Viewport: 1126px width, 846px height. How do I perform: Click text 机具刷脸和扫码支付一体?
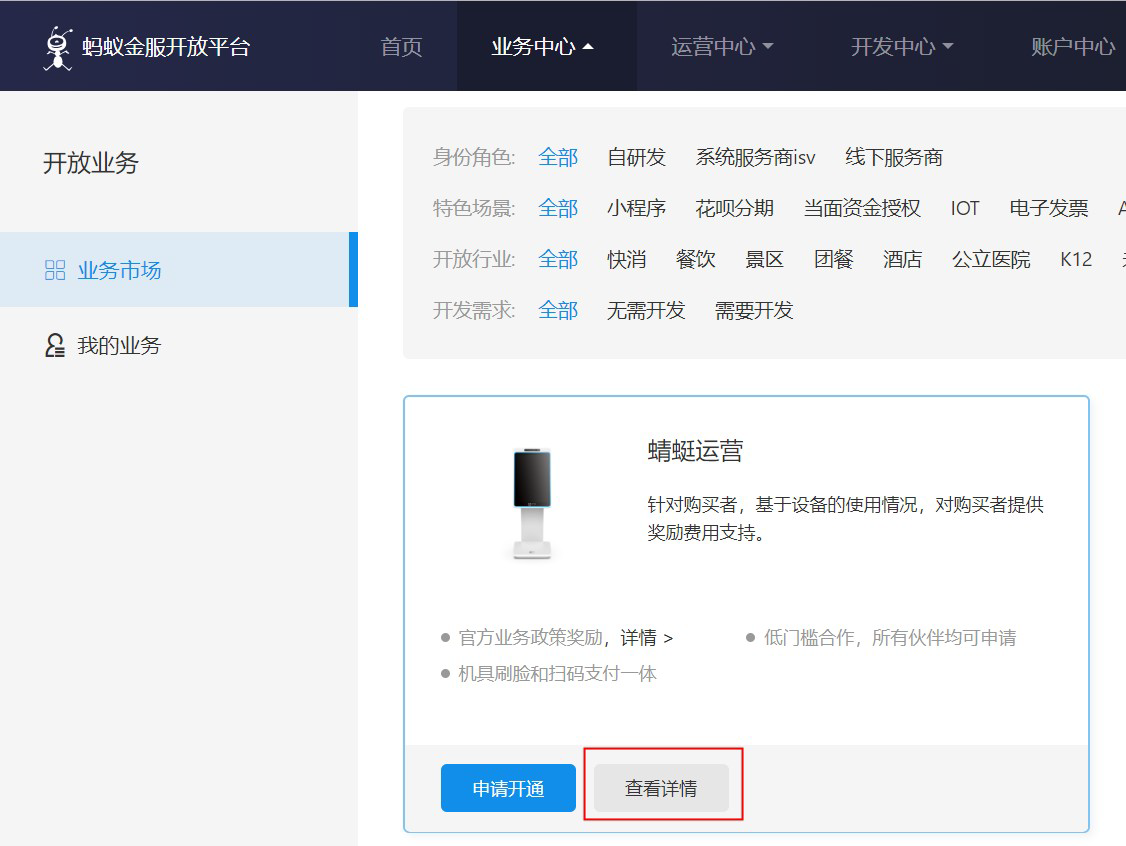(557, 674)
